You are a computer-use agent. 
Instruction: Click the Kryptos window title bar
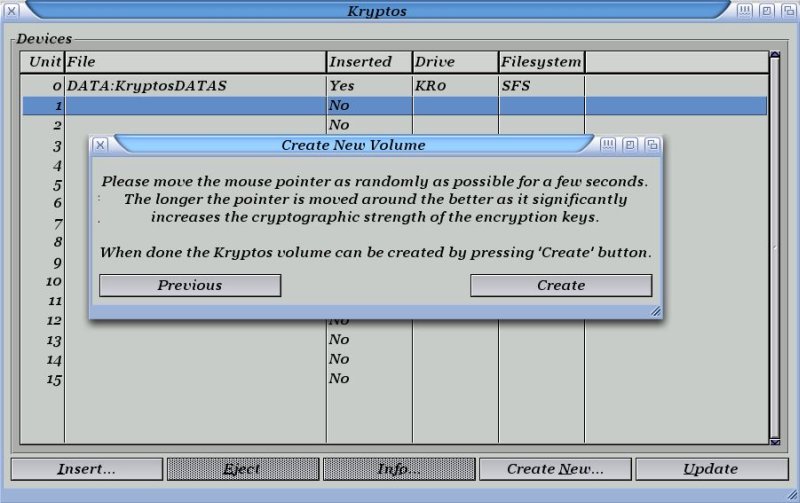point(377,11)
